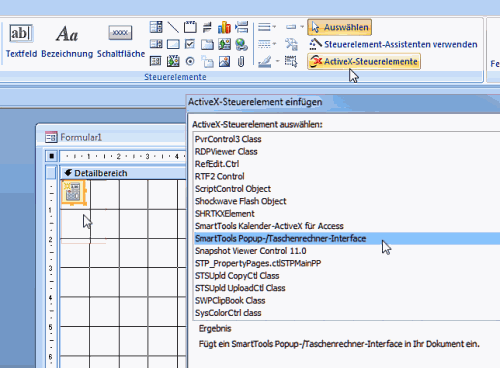This screenshot has height=368, width=500.
Task: Select PvrControl3 Class in list
Action: 347,139
